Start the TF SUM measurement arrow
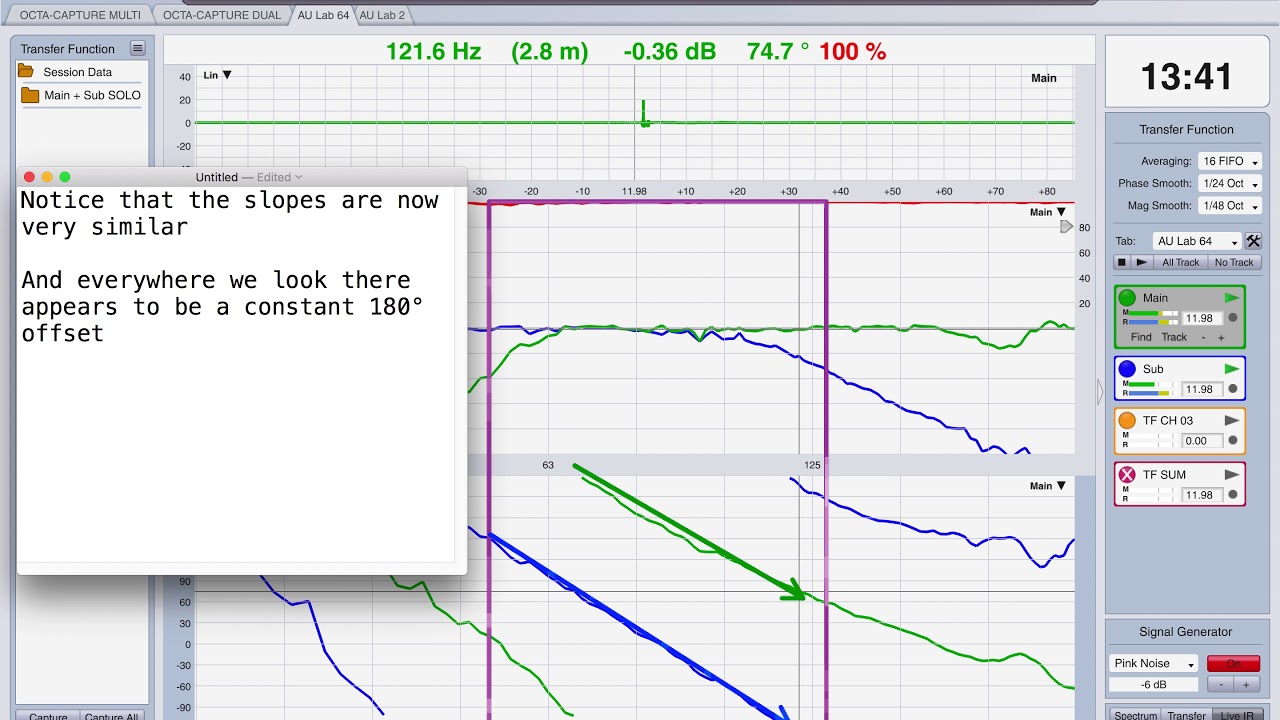1280x720 pixels. [x=1232, y=475]
